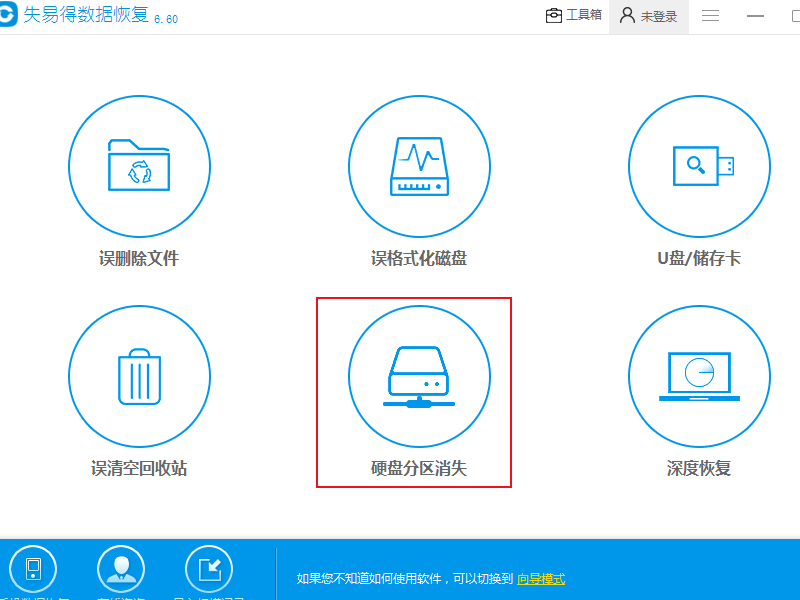This screenshot has height=600, width=800.
Task: Open the phone data recovery icon
Action: point(33,569)
